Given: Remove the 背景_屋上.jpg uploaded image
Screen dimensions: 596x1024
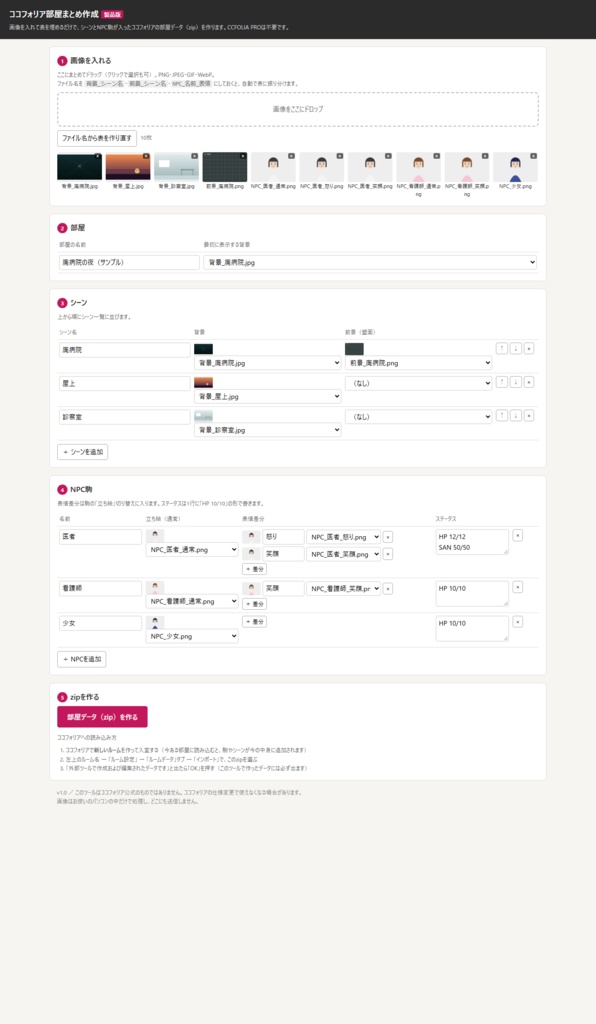Looking at the screenshot, I should click(x=146, y=156).
